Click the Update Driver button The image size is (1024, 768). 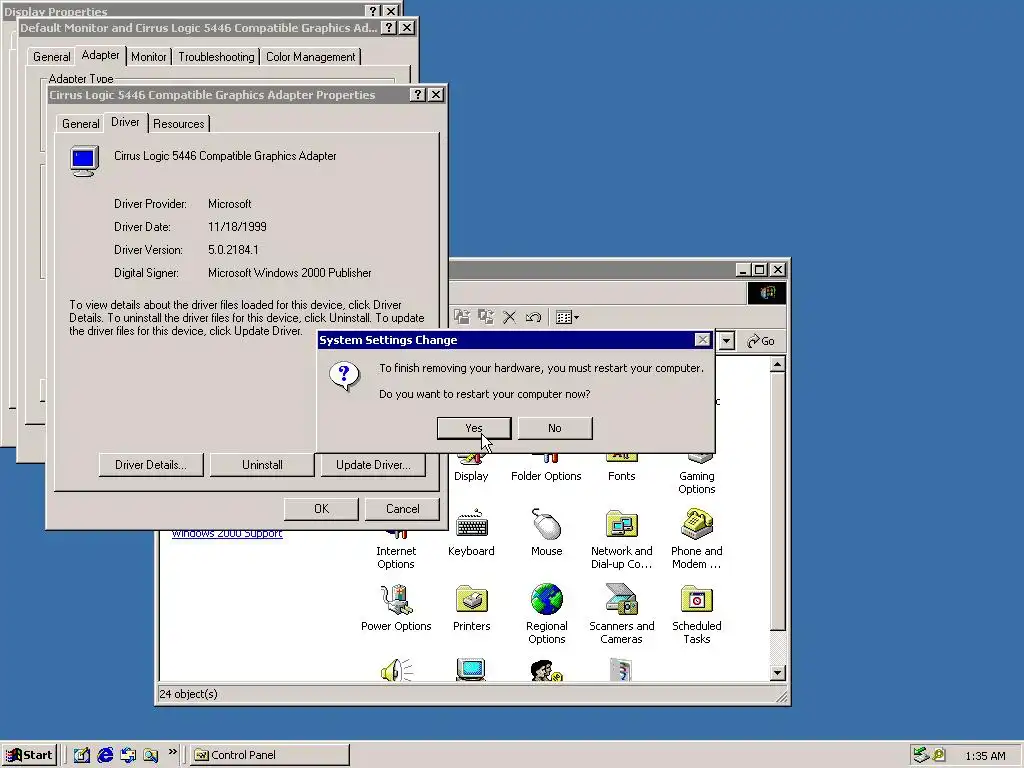coord(373,465)
